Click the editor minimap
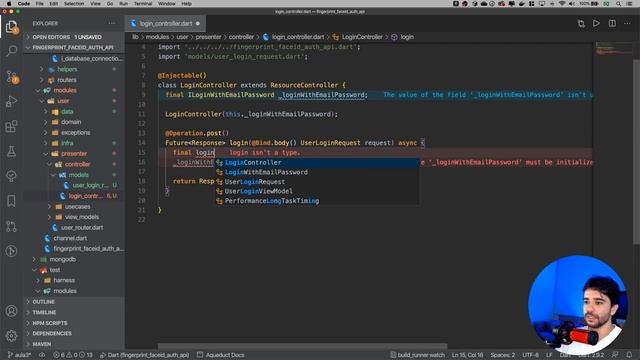The image size is (640, 360). click(x=614, y=49)
